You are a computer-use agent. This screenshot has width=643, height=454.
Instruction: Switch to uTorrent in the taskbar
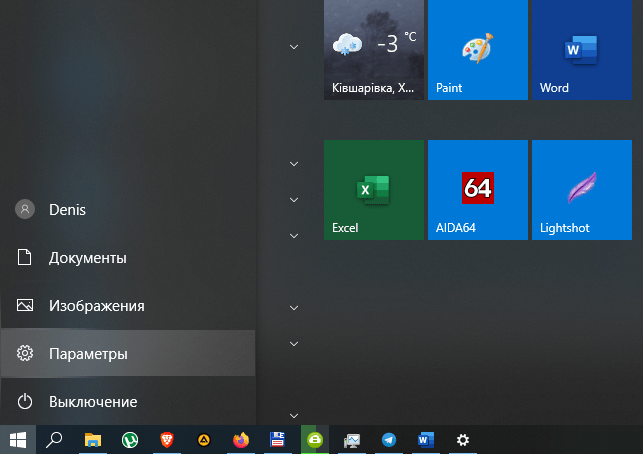130,440
